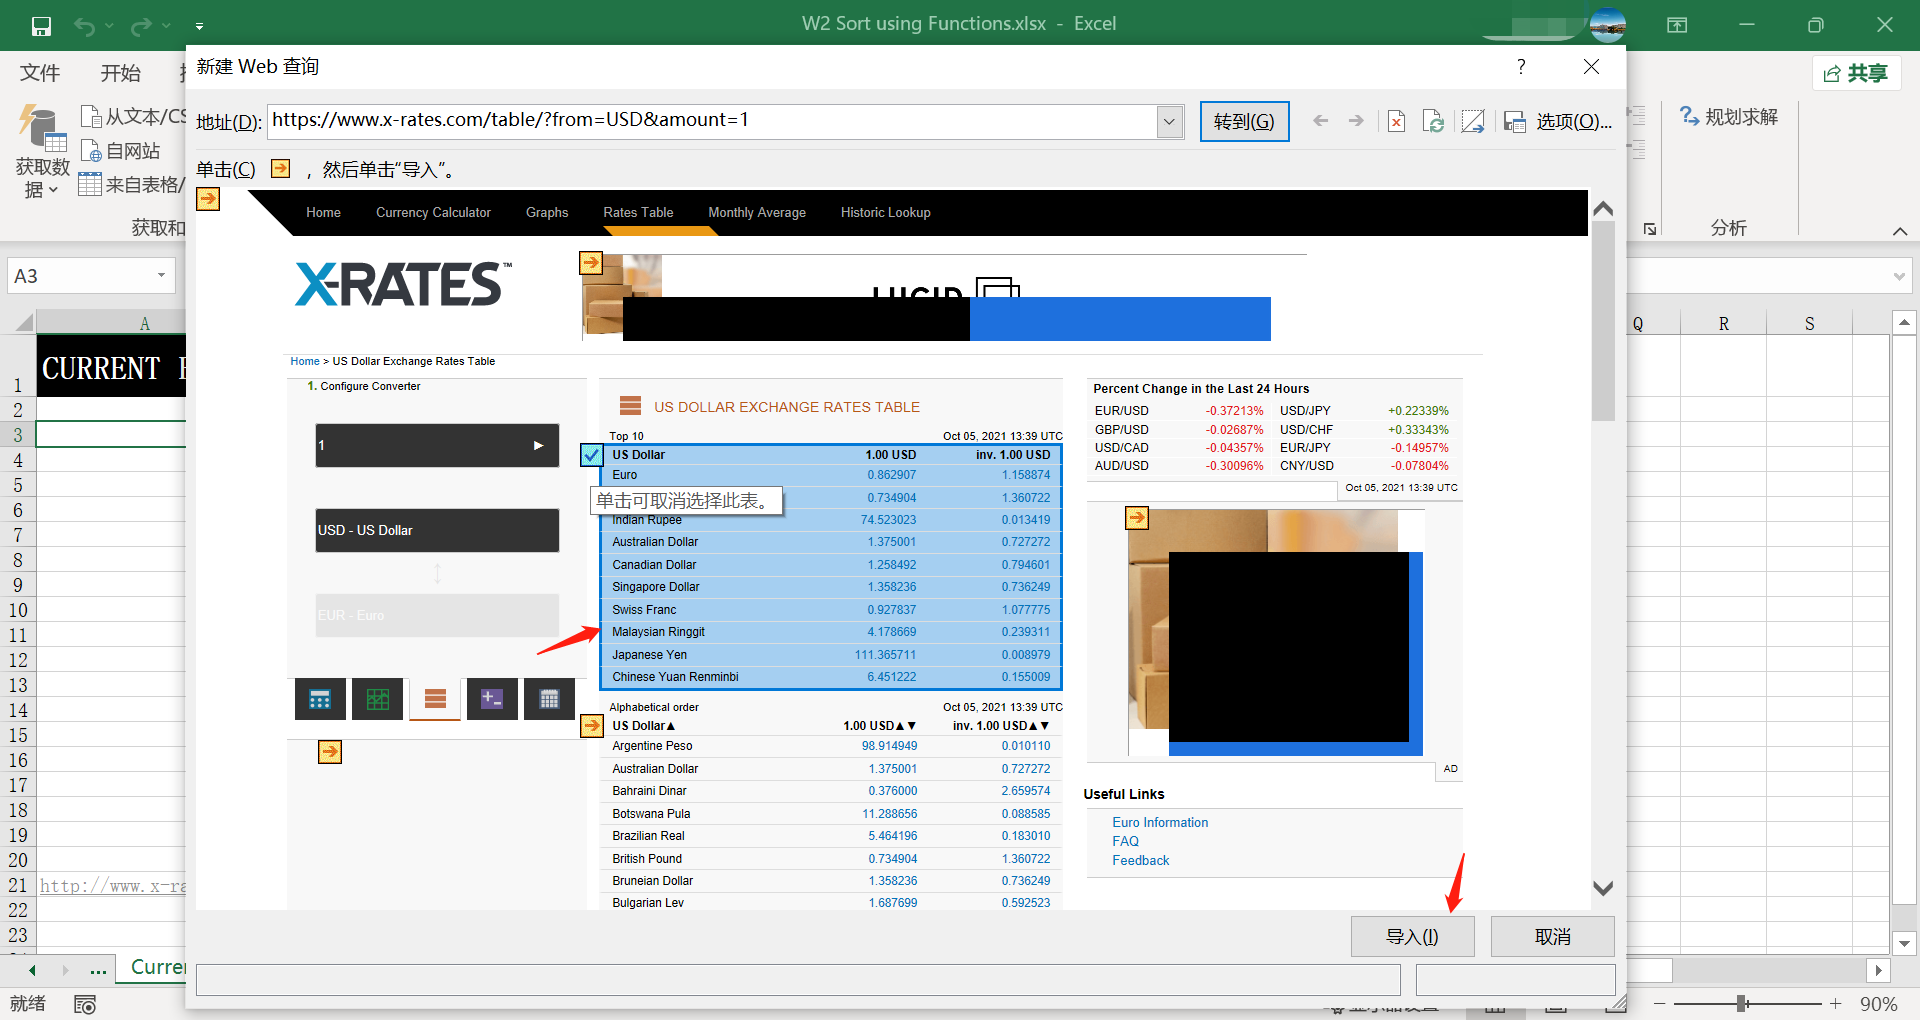This screenshot has width=1920, height=1020.
Task: Open the address (地址) URL dropdown arrow
Action: tap(1170, 122)
